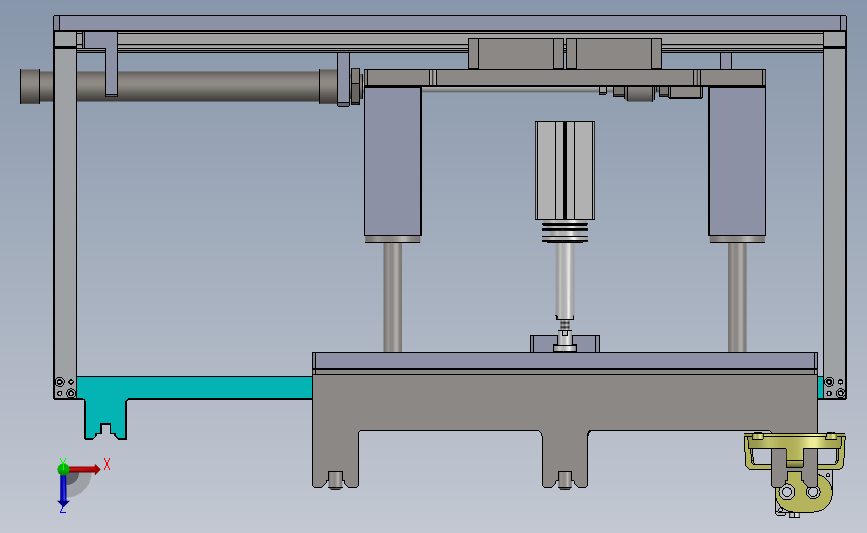The width and height of the screenshot is (867, 533).
Task: Select the screws at lower-left frame corner
Action: (65, 388)
